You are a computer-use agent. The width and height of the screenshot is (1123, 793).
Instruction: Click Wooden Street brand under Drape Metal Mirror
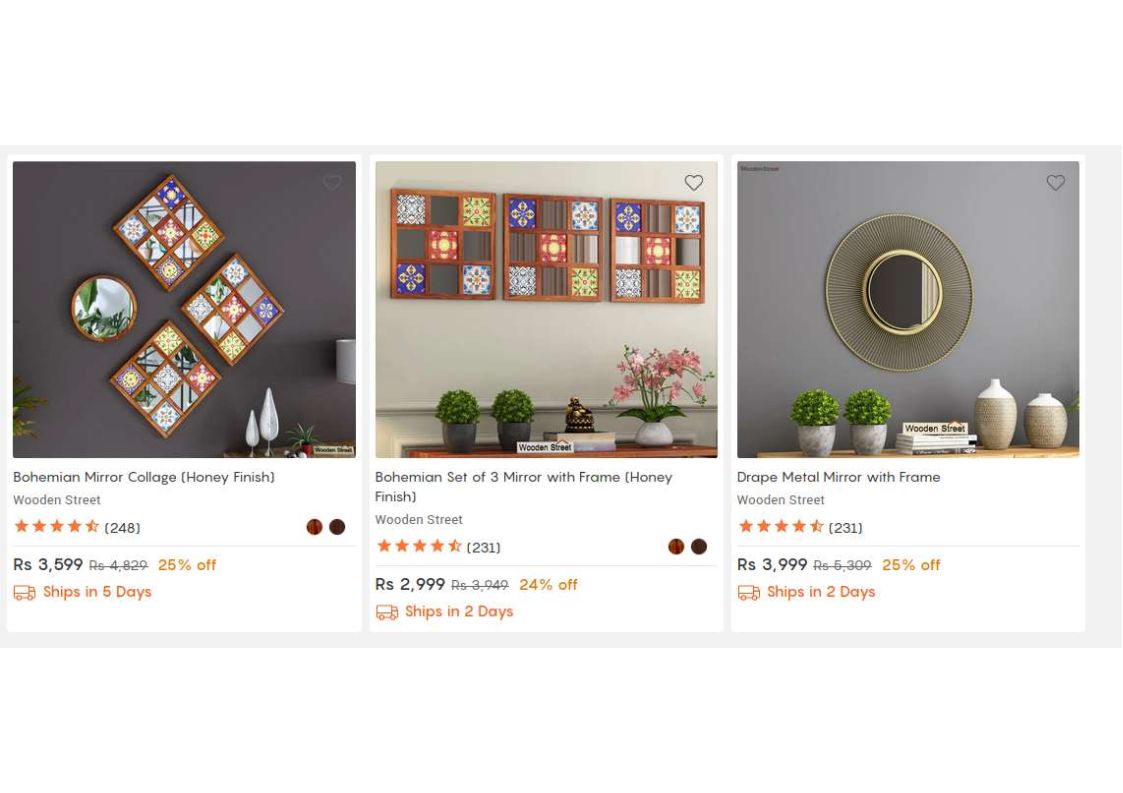781,500
